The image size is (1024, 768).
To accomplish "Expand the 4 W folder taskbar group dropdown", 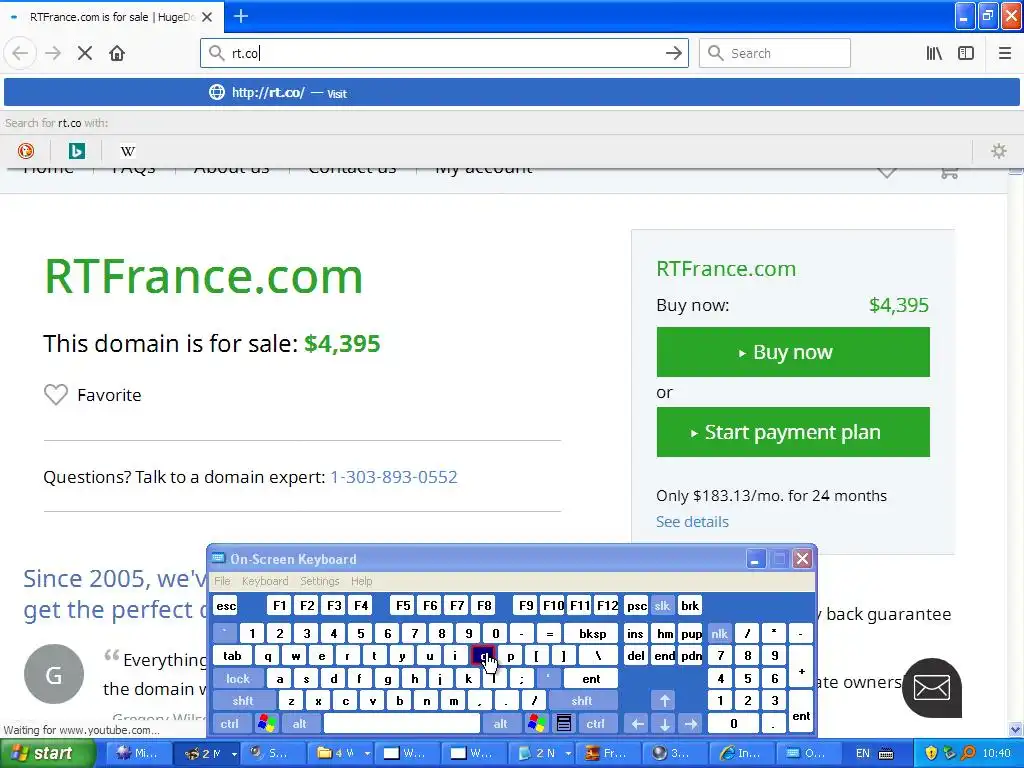I will 367,754.
